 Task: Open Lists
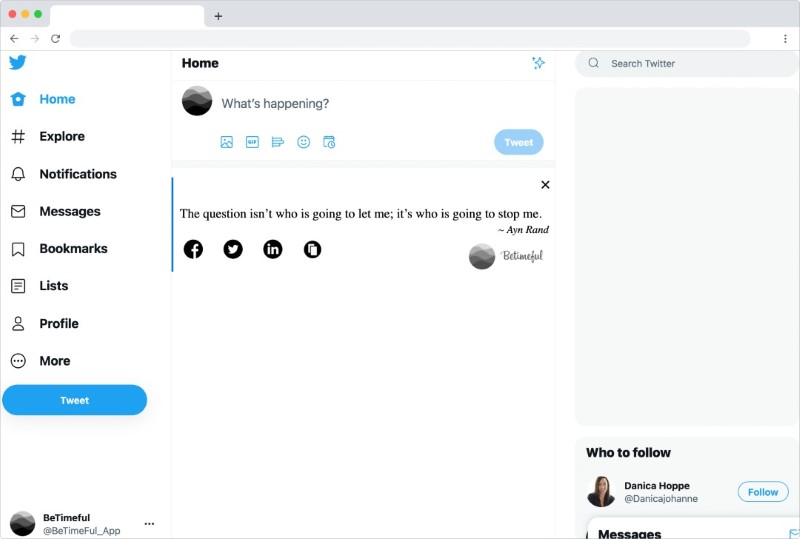point(40,286)
